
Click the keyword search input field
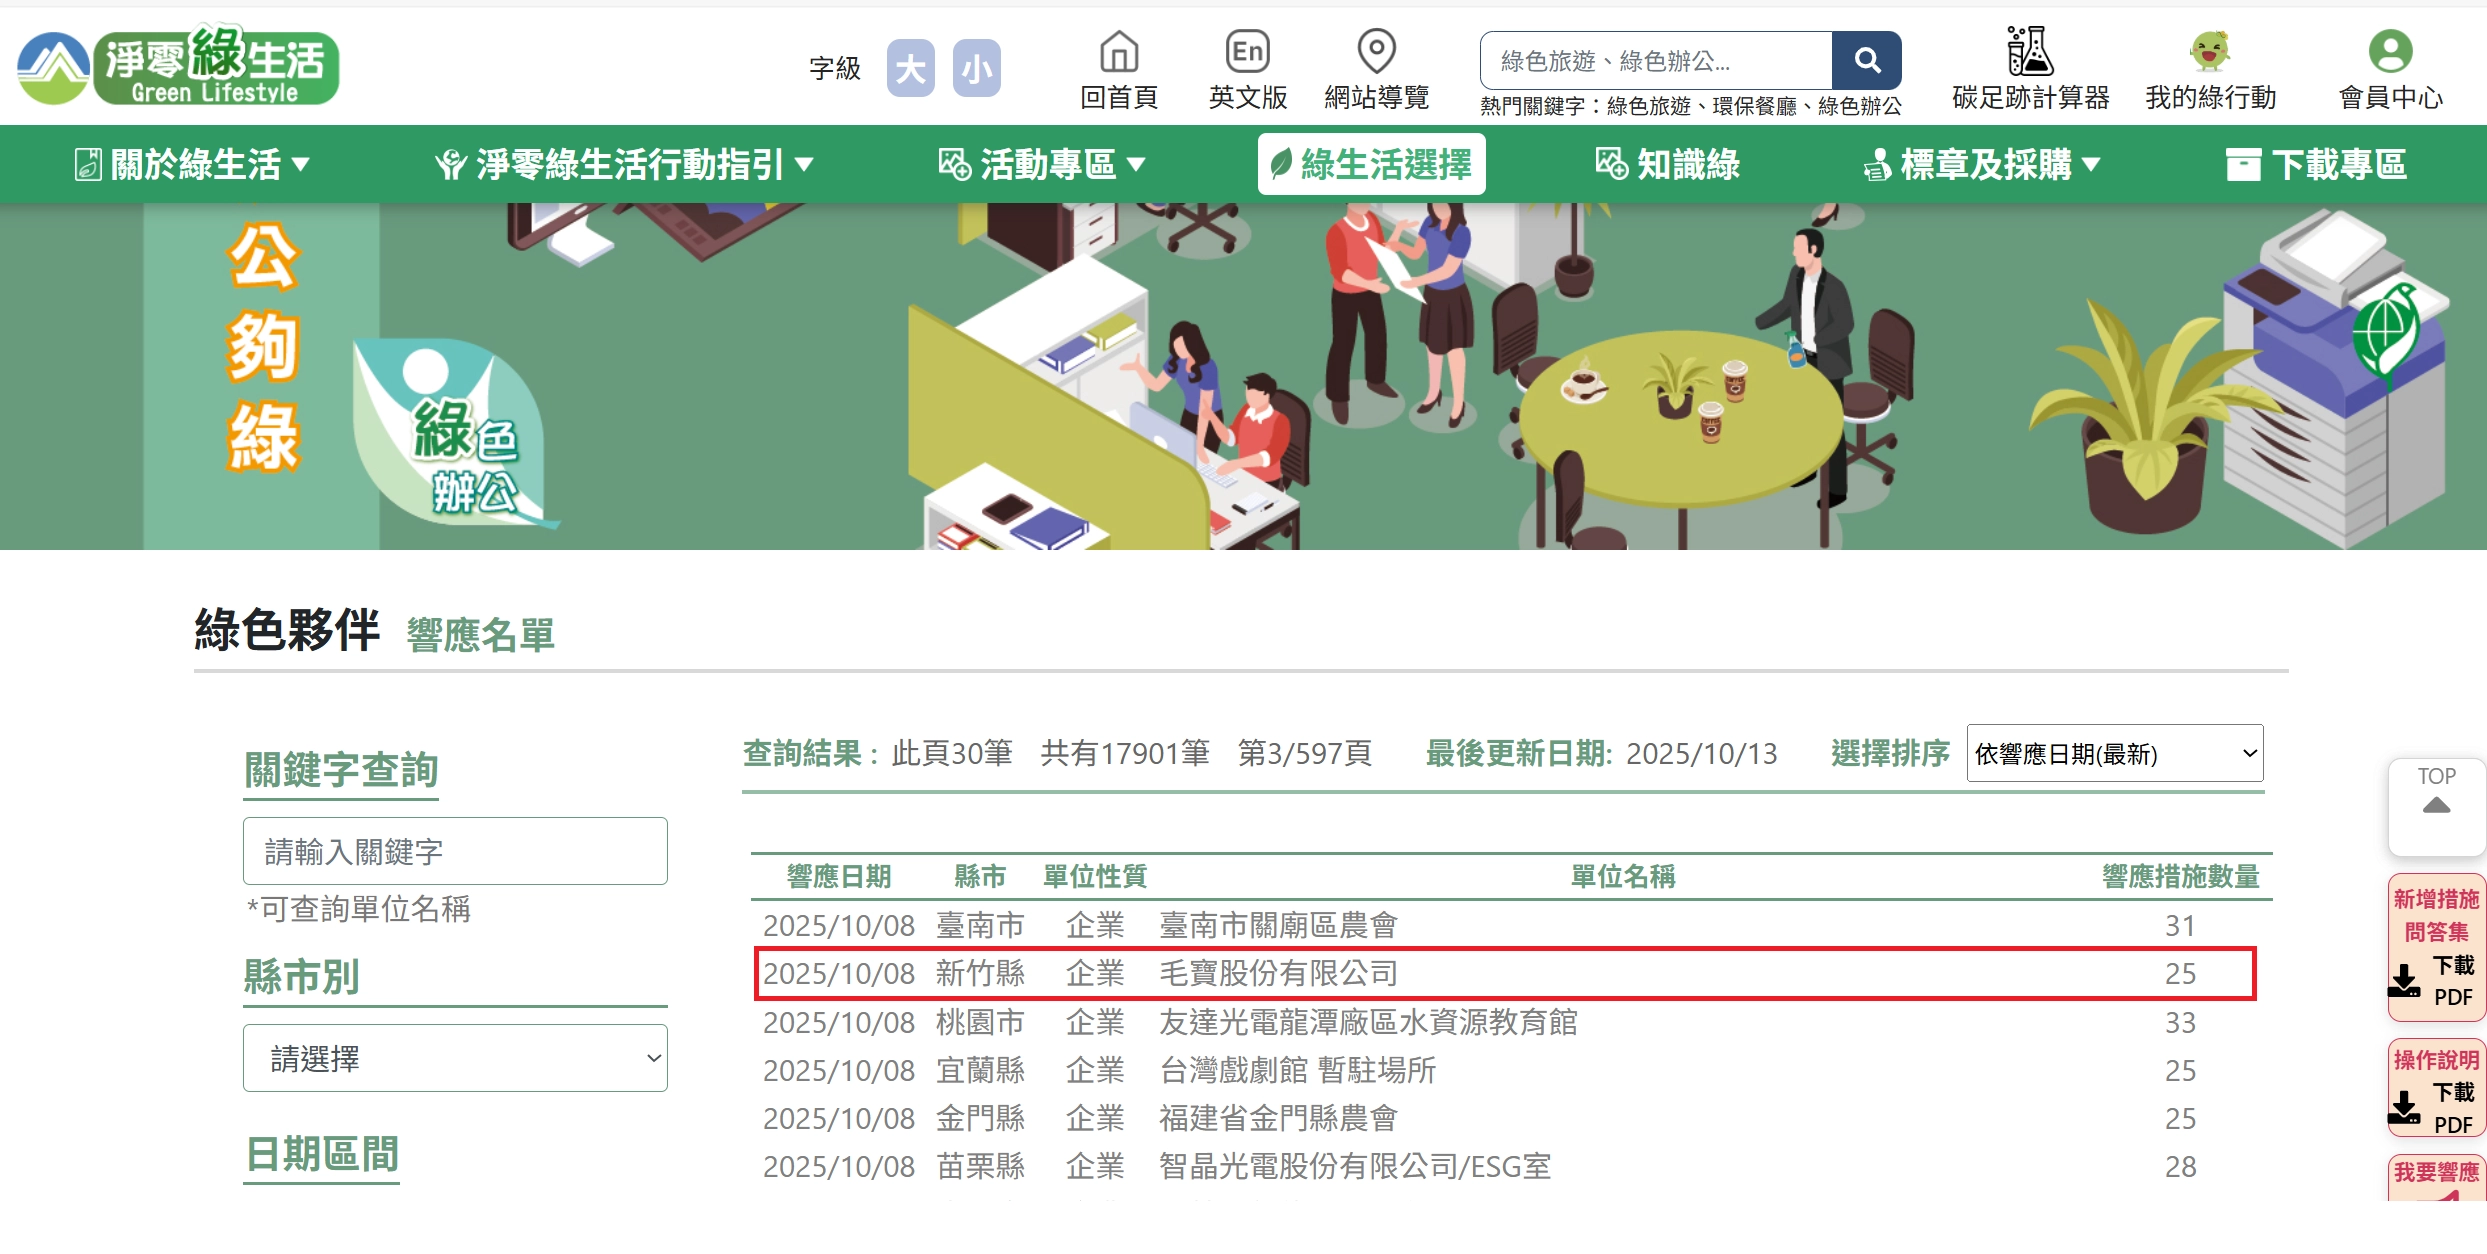click(455, 851)
